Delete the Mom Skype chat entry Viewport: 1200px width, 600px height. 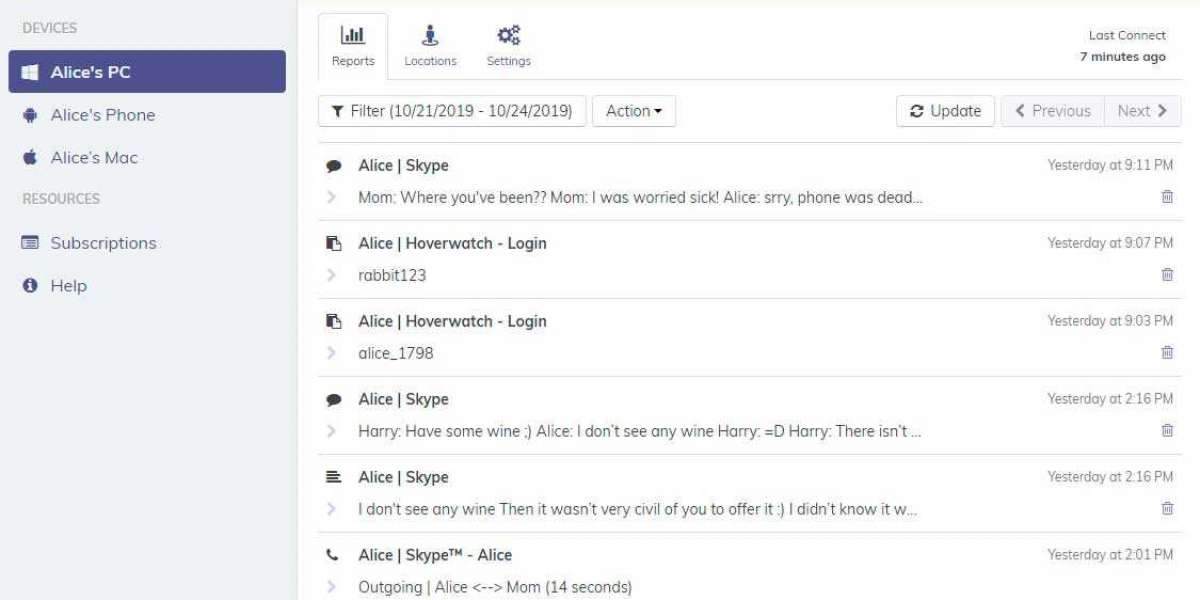(x=1167, y=197)
